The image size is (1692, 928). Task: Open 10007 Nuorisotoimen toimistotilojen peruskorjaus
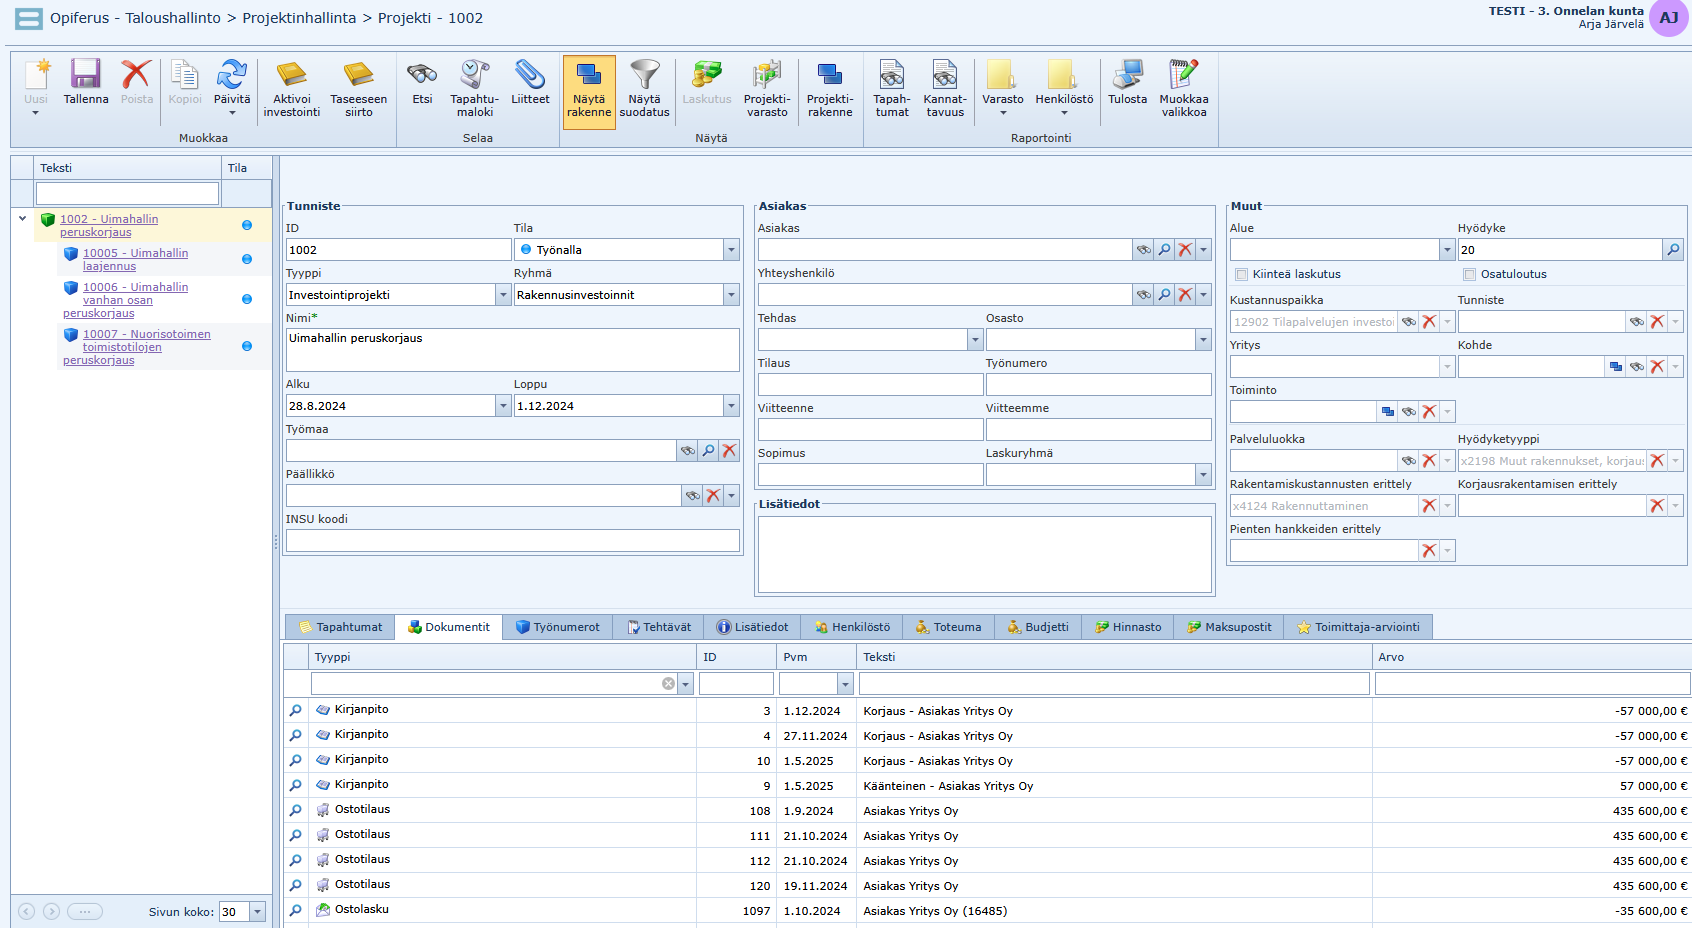pos(146,335)
